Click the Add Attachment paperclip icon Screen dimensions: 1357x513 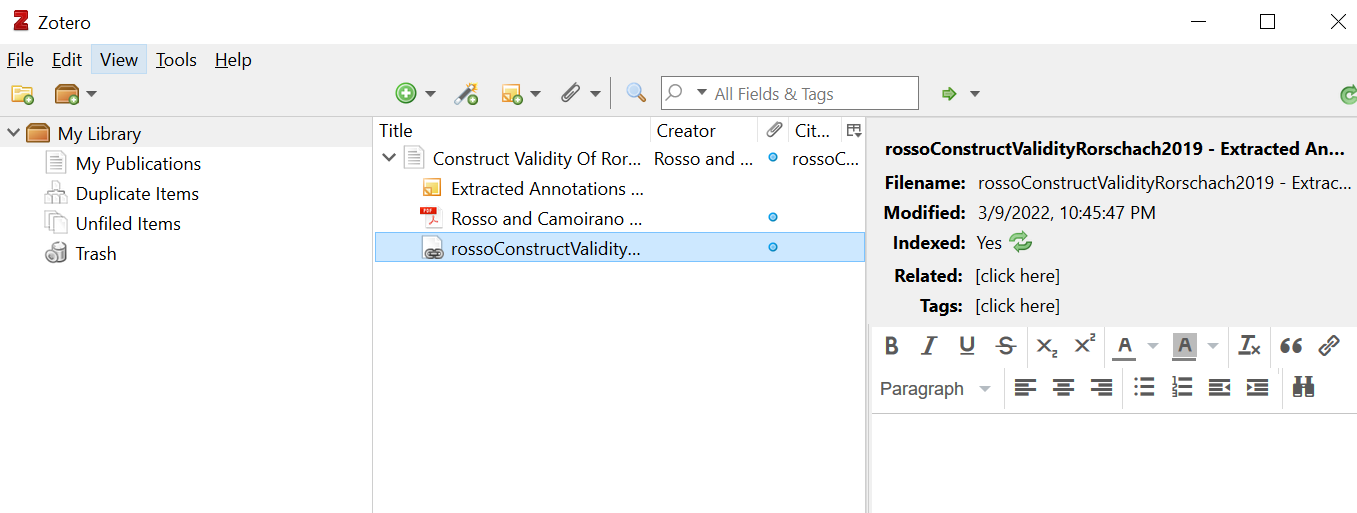coord(571,94)
